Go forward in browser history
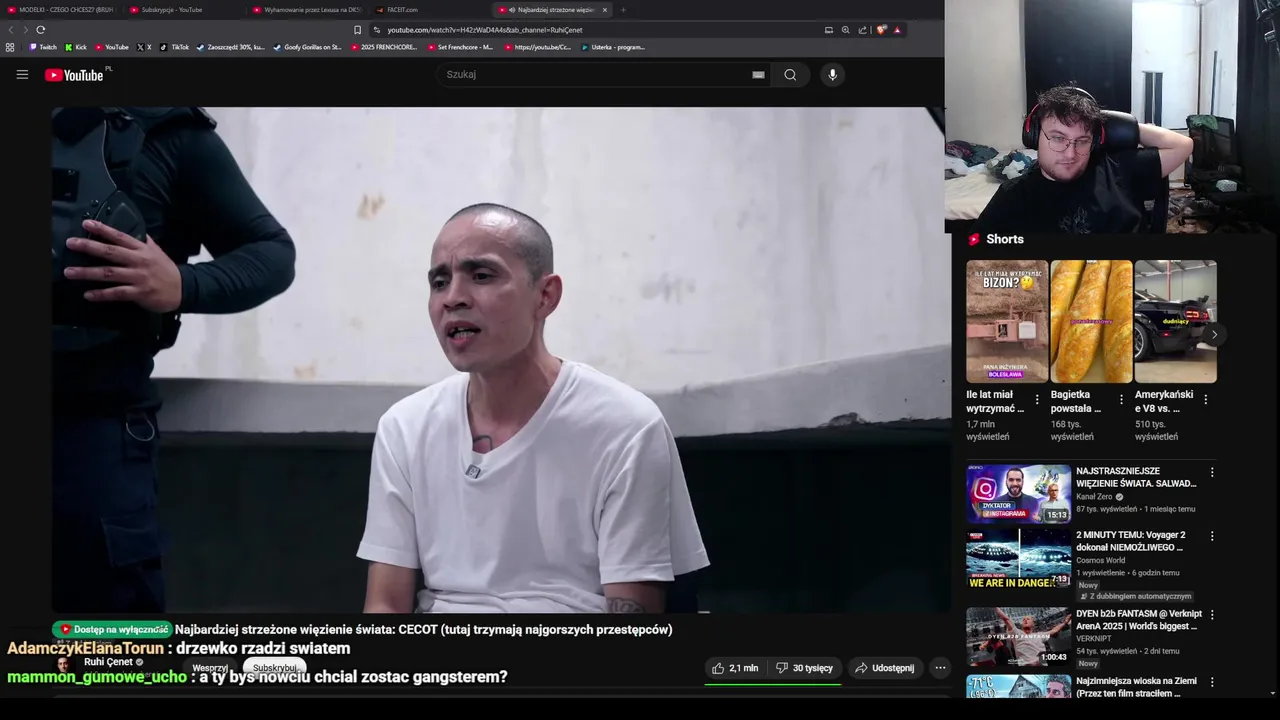 tap(25, 30)
